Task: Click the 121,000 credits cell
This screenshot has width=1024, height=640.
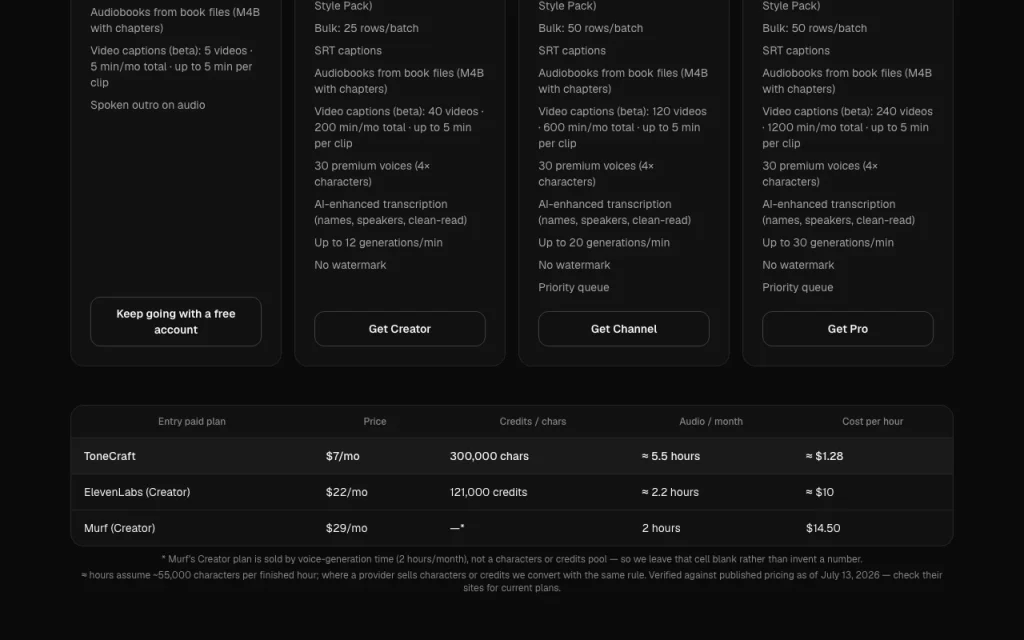Action: click(x=488, y=492)
